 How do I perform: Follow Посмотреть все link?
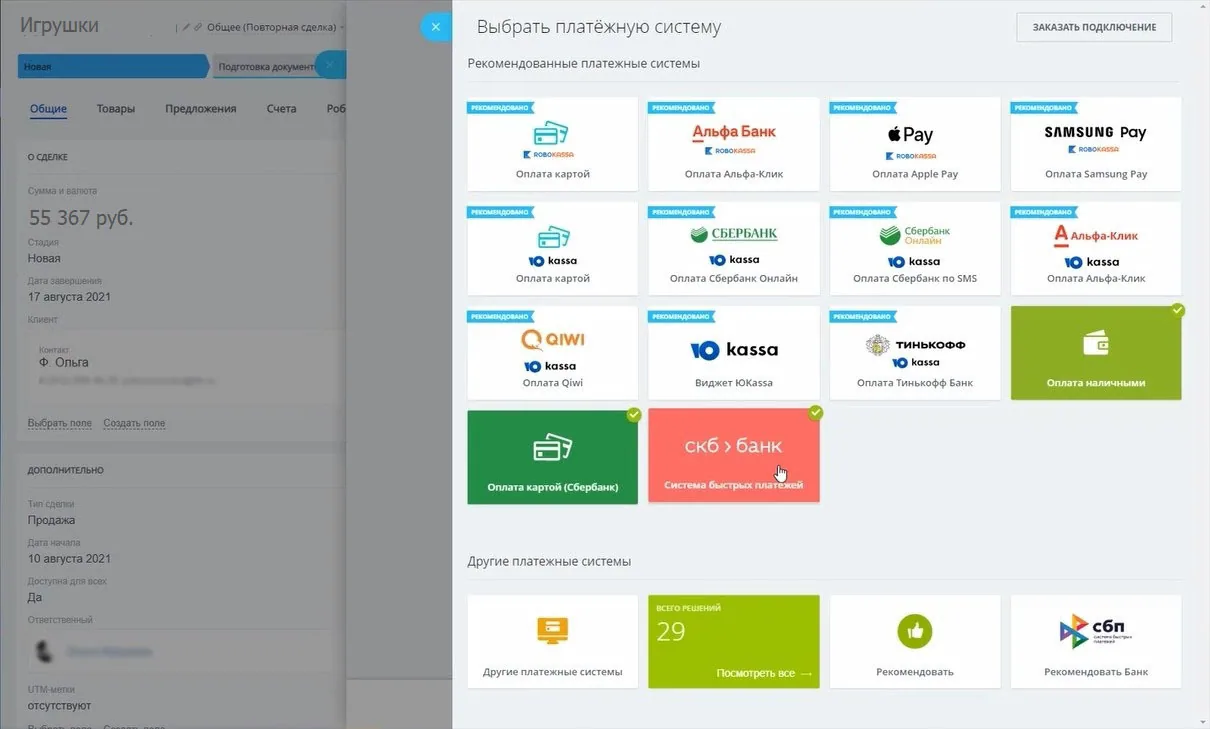(x=765, y=673)
